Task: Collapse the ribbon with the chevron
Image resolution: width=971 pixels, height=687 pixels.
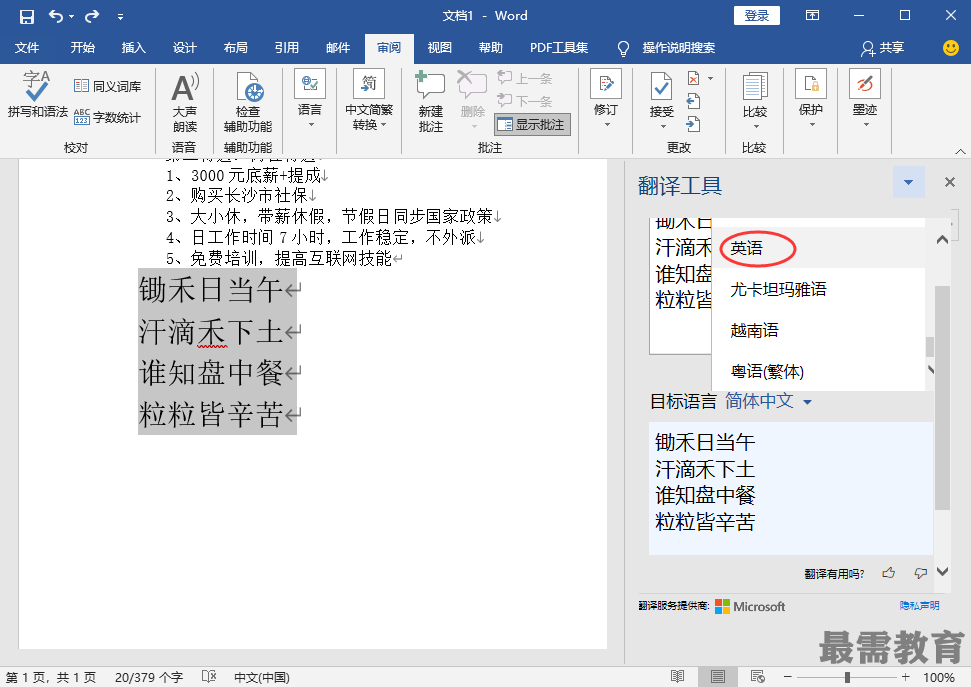Action: point(960,151)
